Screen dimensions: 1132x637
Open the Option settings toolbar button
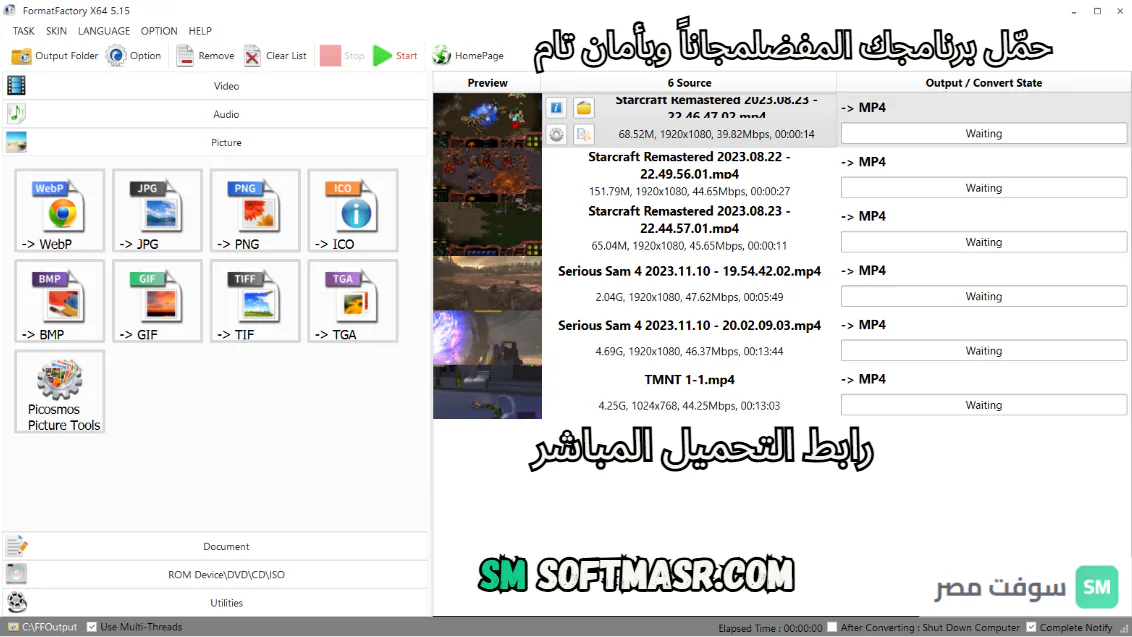tap(134, 56)
